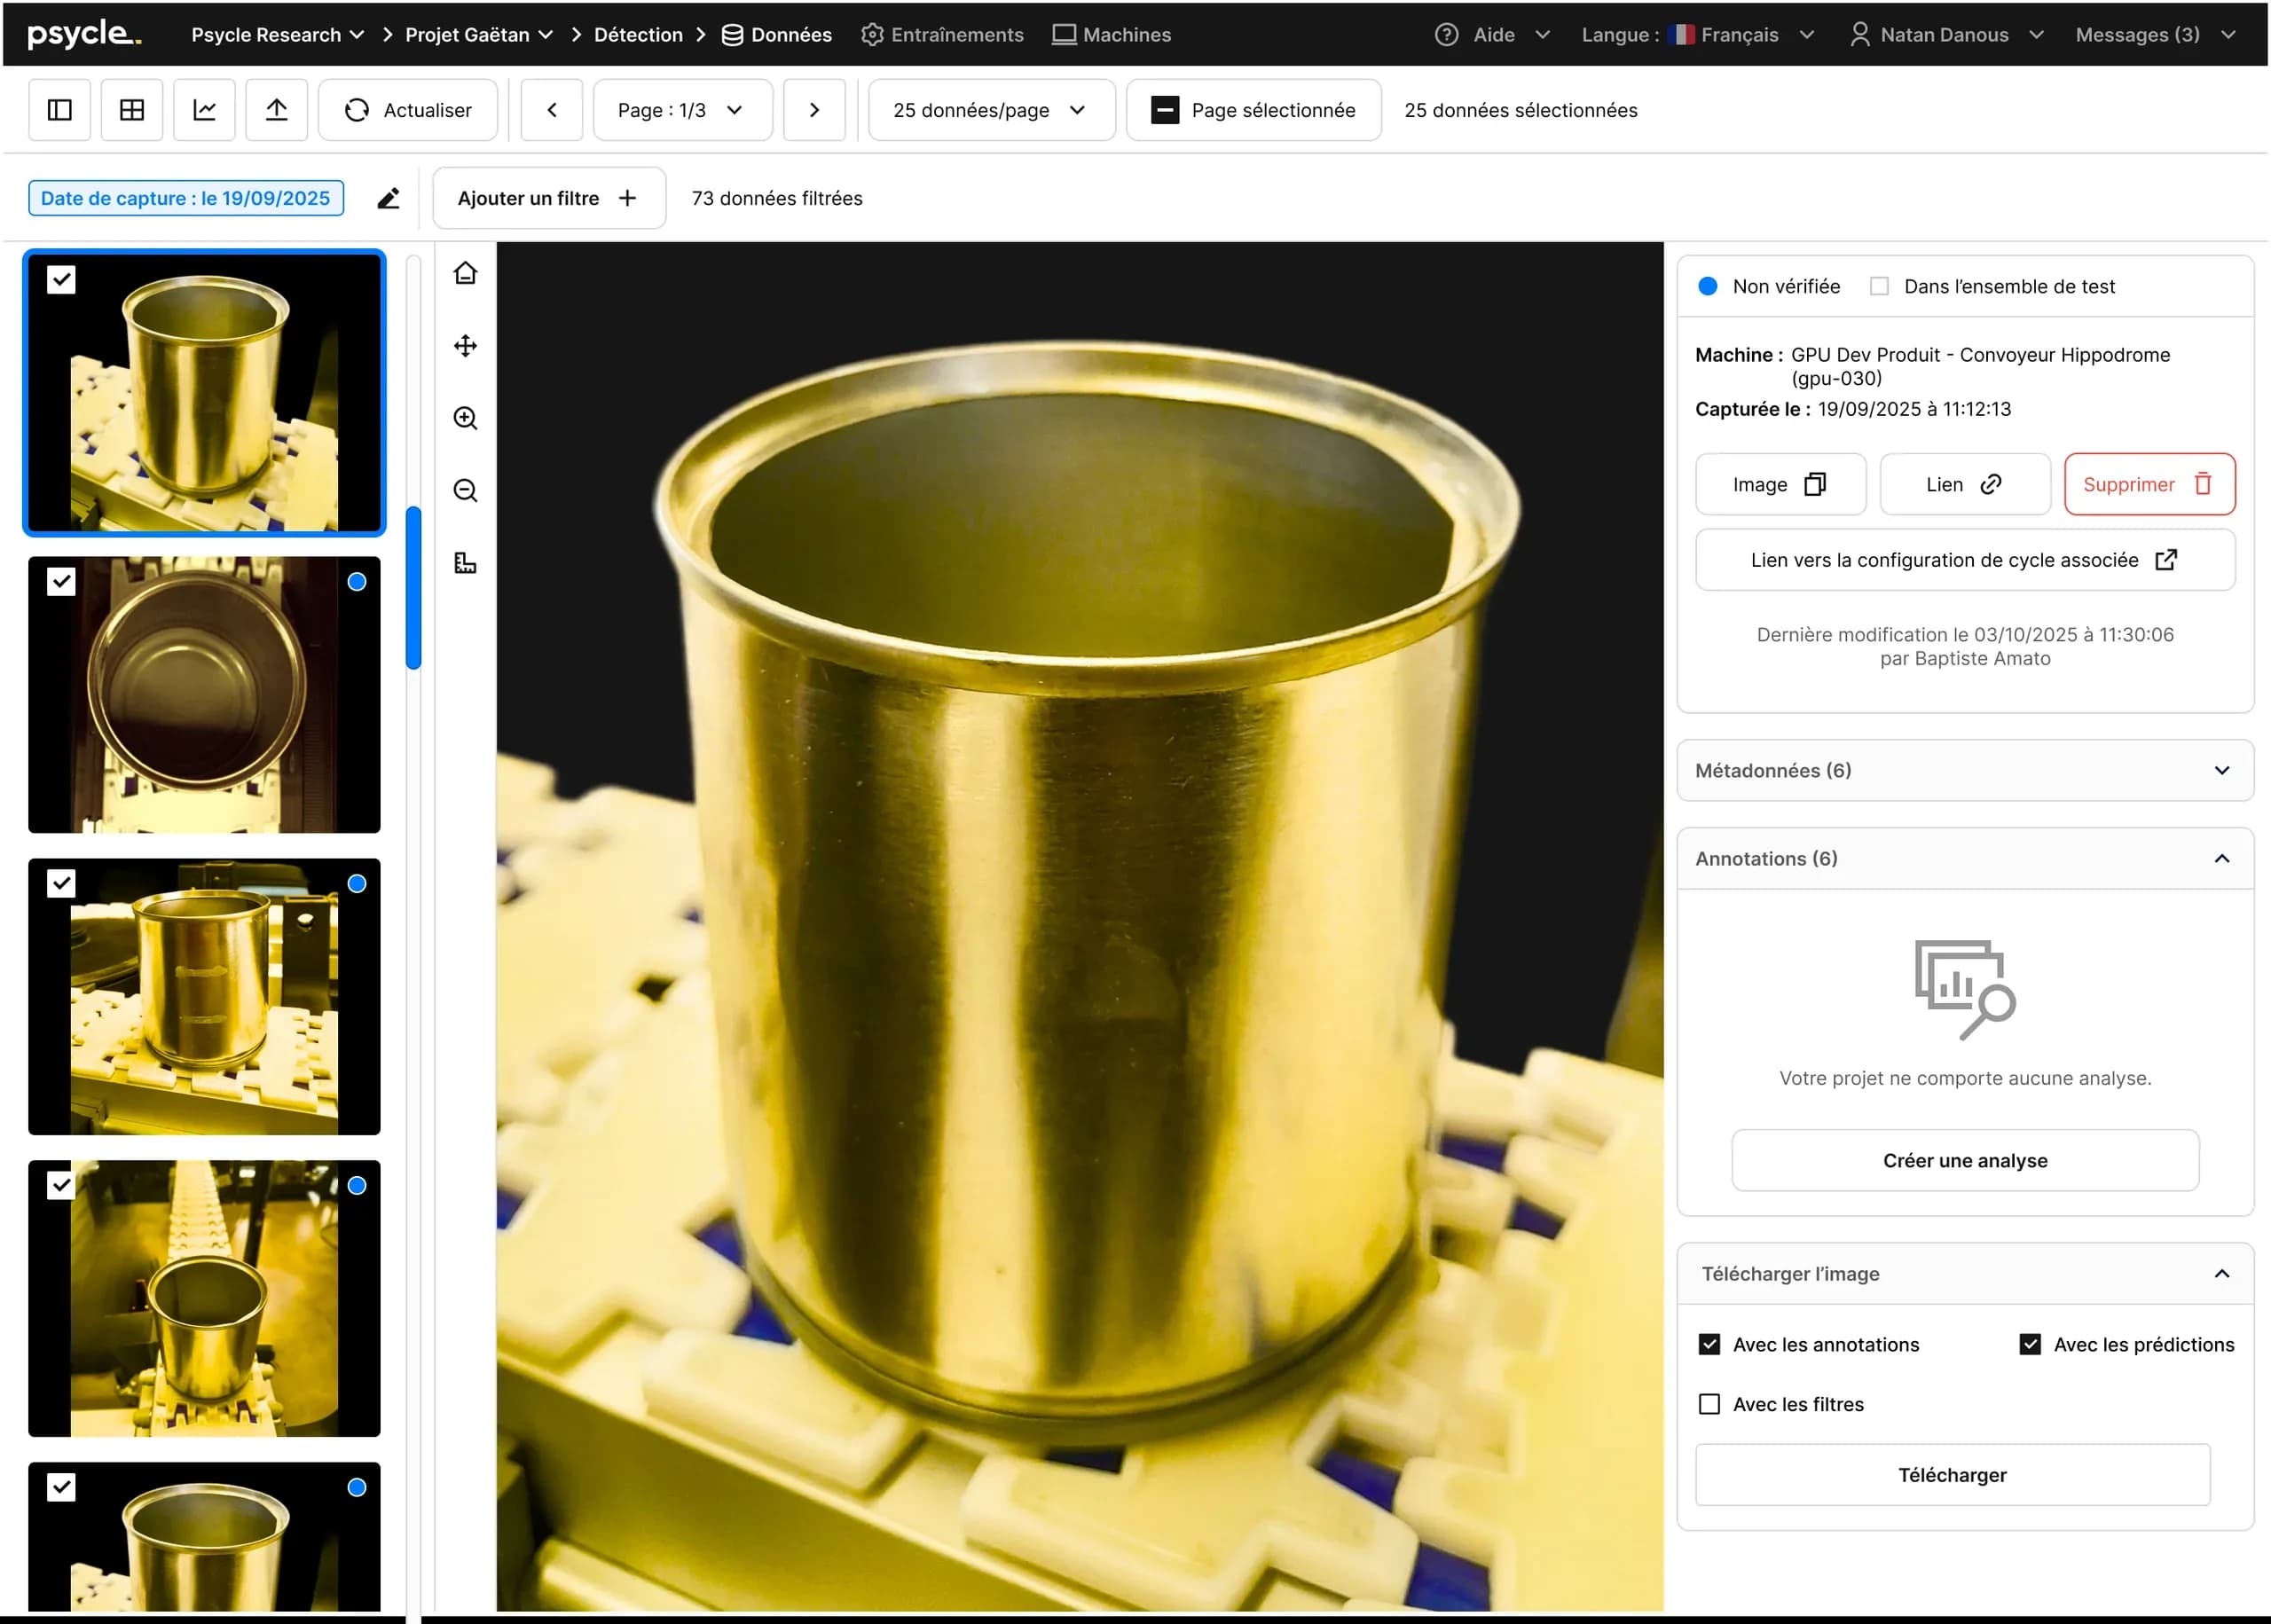Image resolution: width=2271 pixels, height=1624 pixels.
Task: Uncheck the first thumbnail's checkbox
Action: point(61,280)
